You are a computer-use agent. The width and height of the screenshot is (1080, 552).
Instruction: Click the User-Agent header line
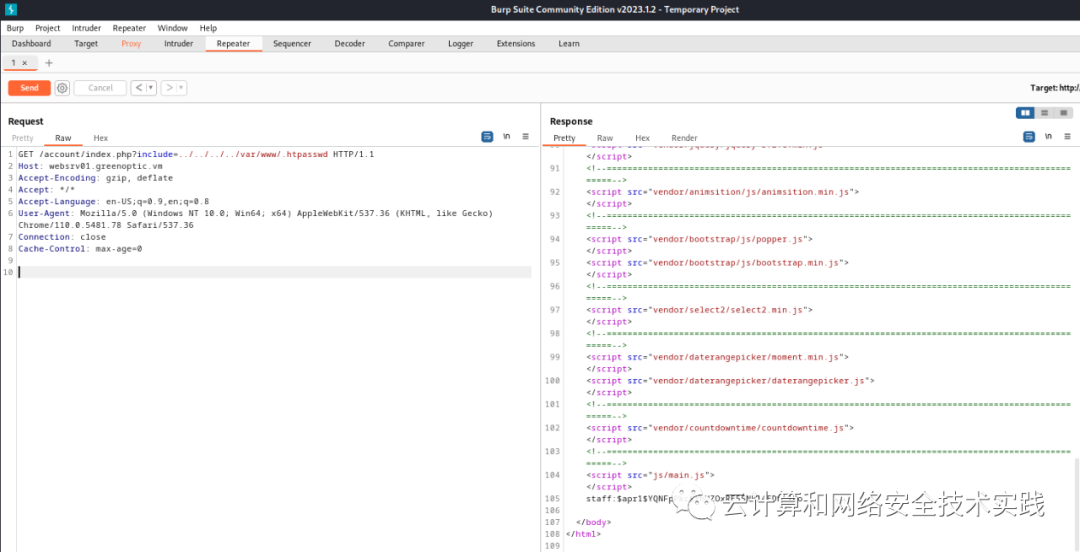pos(256,219)
